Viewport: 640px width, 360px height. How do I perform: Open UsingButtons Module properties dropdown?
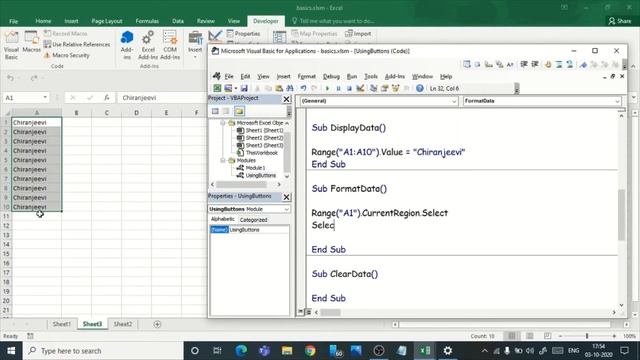[x=287, y=209]
